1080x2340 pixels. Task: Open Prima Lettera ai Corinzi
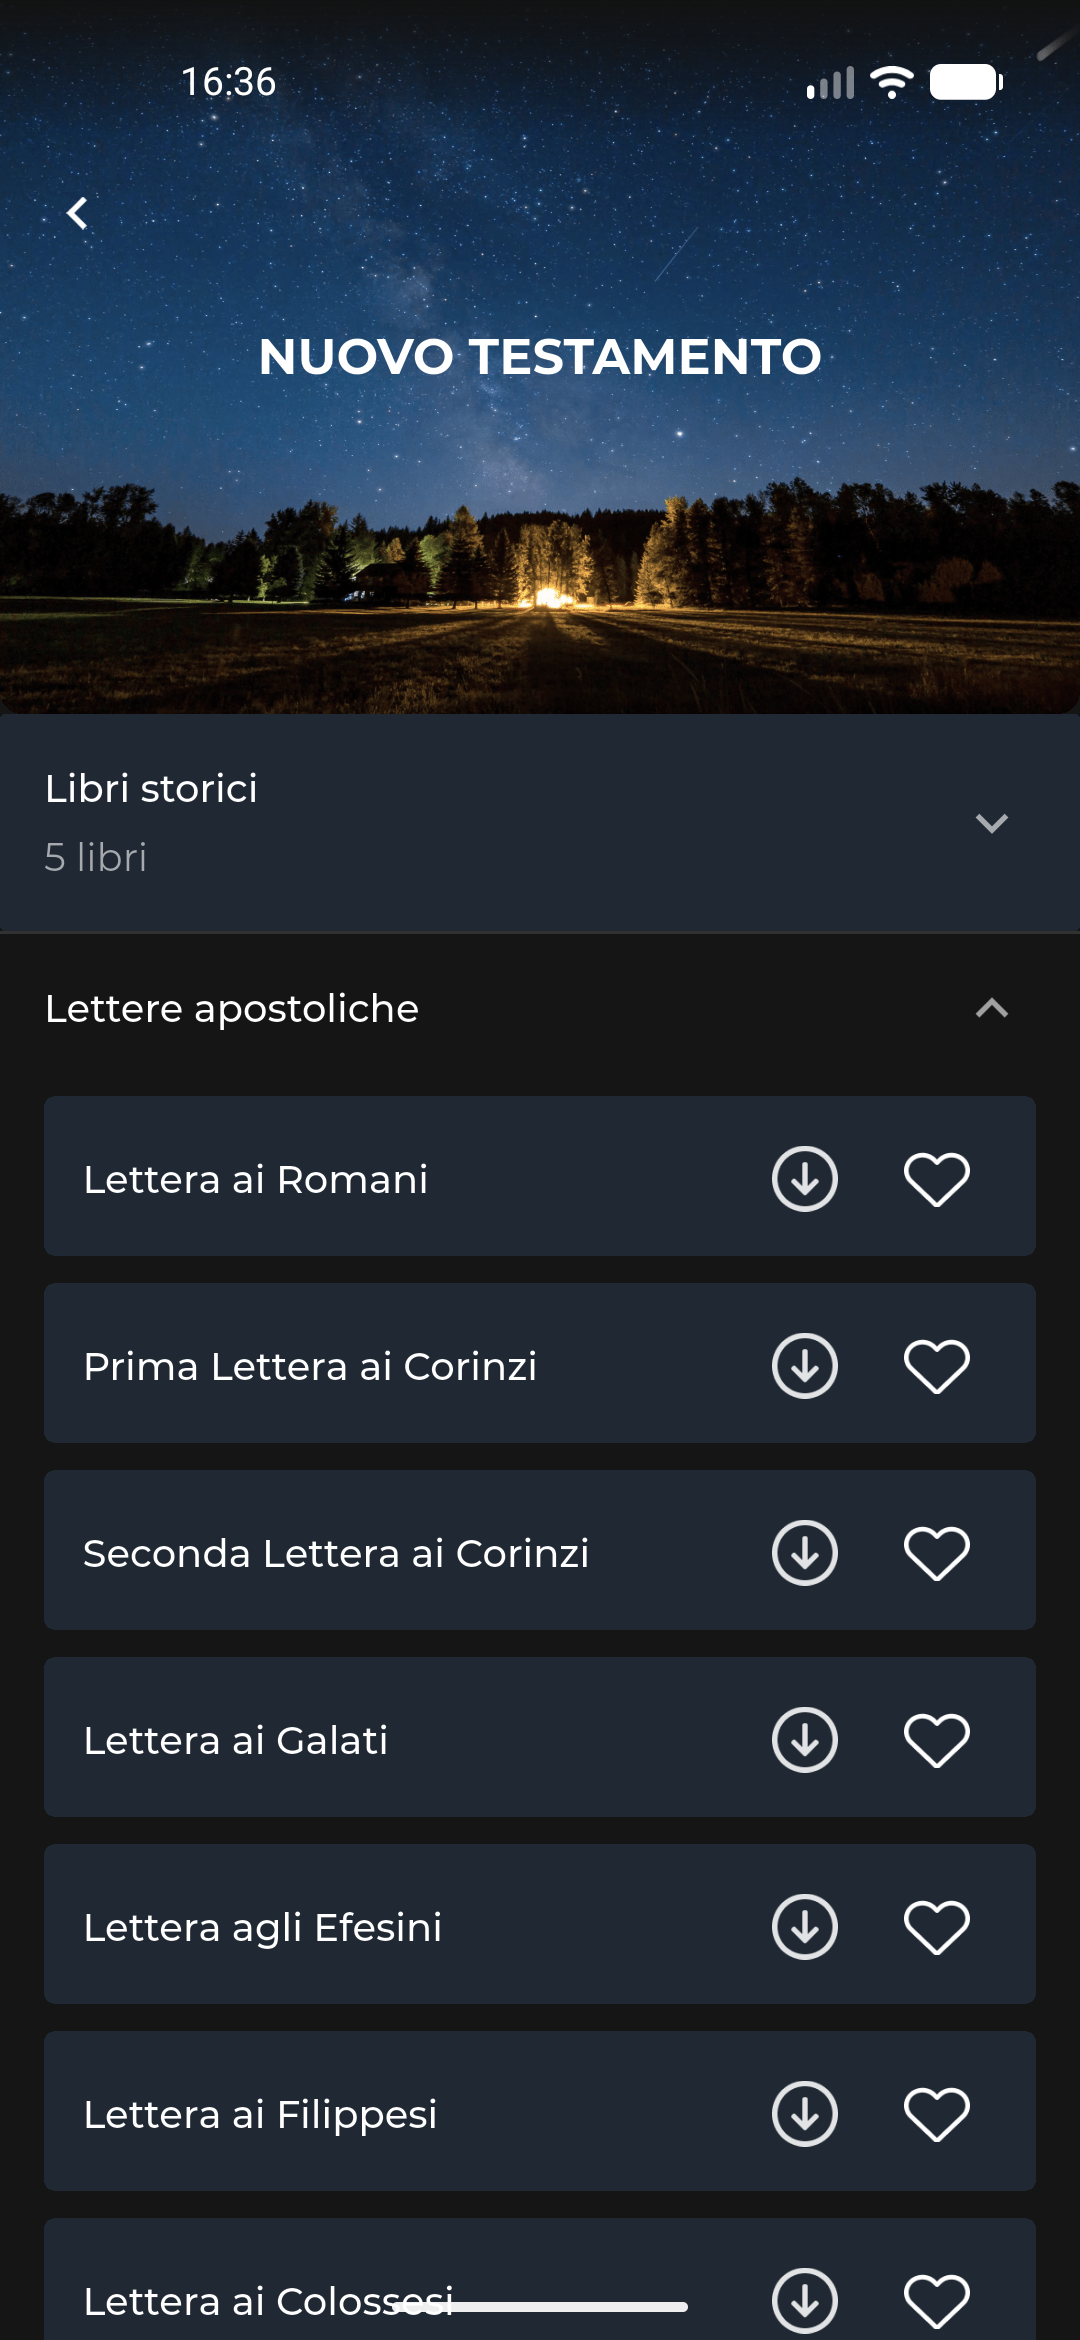pyautogui.click(x=310, y=1366)
